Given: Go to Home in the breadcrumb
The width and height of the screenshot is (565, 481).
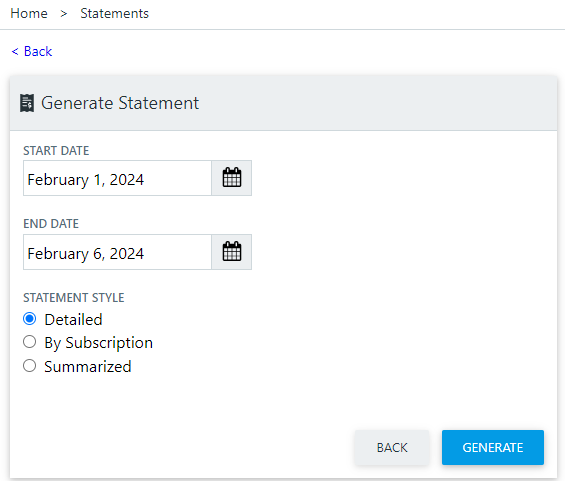Looking at the screenshot, I should tap(29, 13).
